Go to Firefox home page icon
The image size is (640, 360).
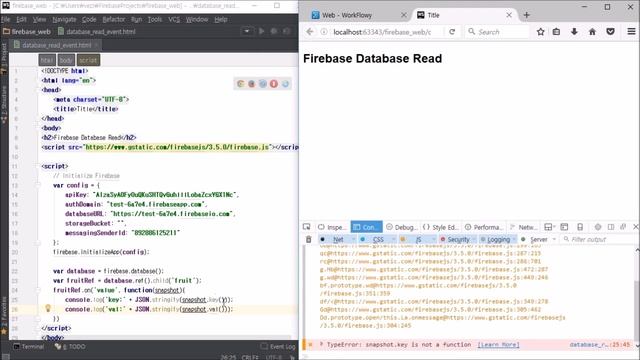coord(592,31)
